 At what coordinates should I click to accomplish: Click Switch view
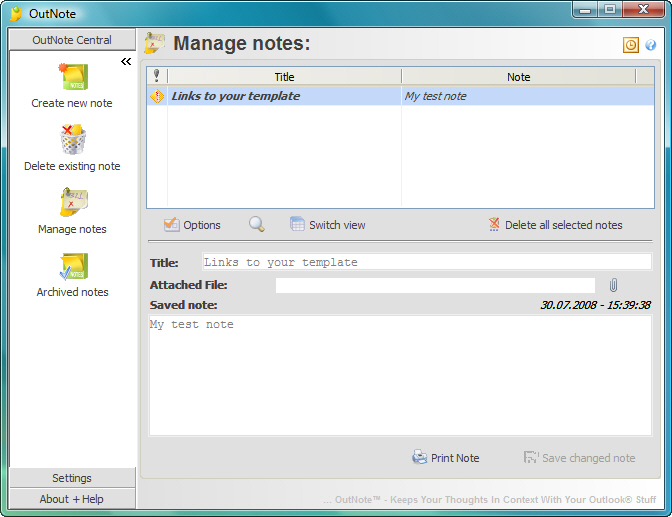click(327, 225)
